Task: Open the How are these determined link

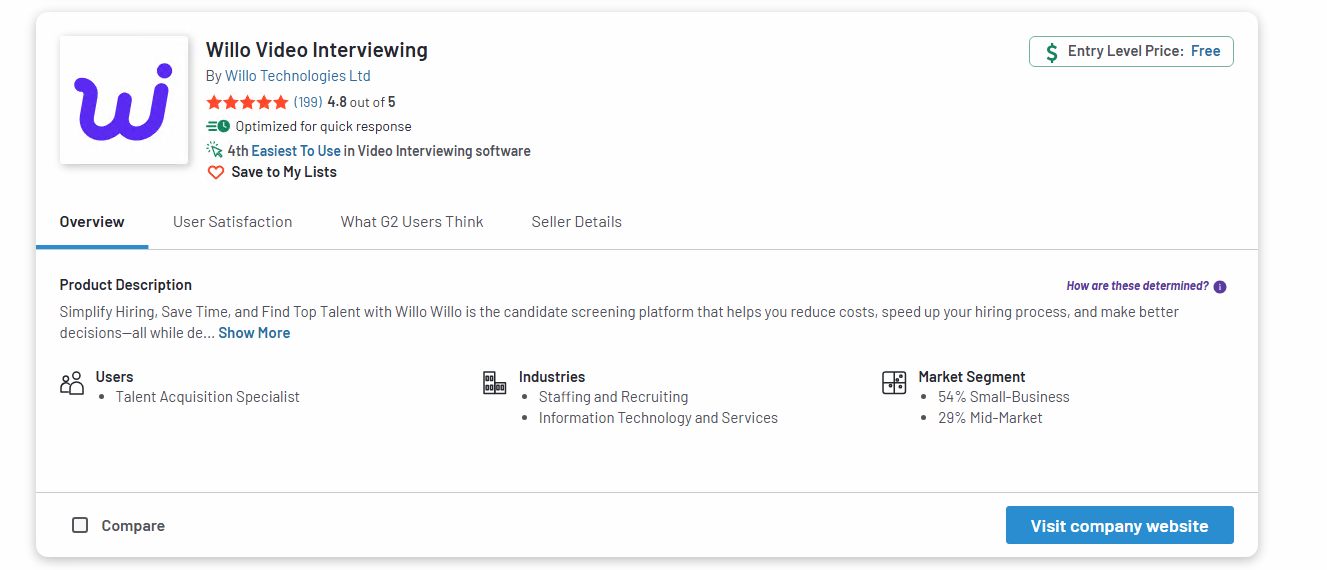Action: click(x=1137, y=286)
